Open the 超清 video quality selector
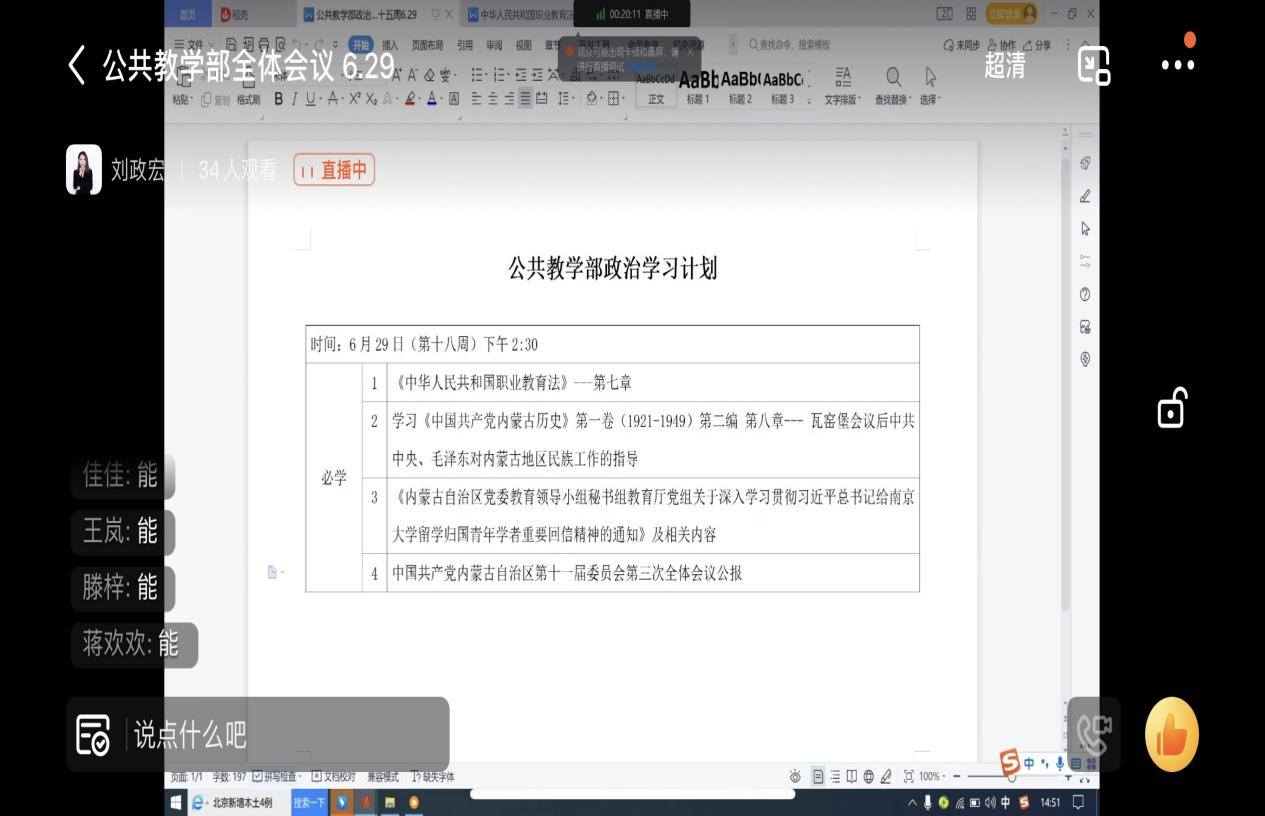This screenshot has height=816, width=1265. click(x=1005, y=65)
